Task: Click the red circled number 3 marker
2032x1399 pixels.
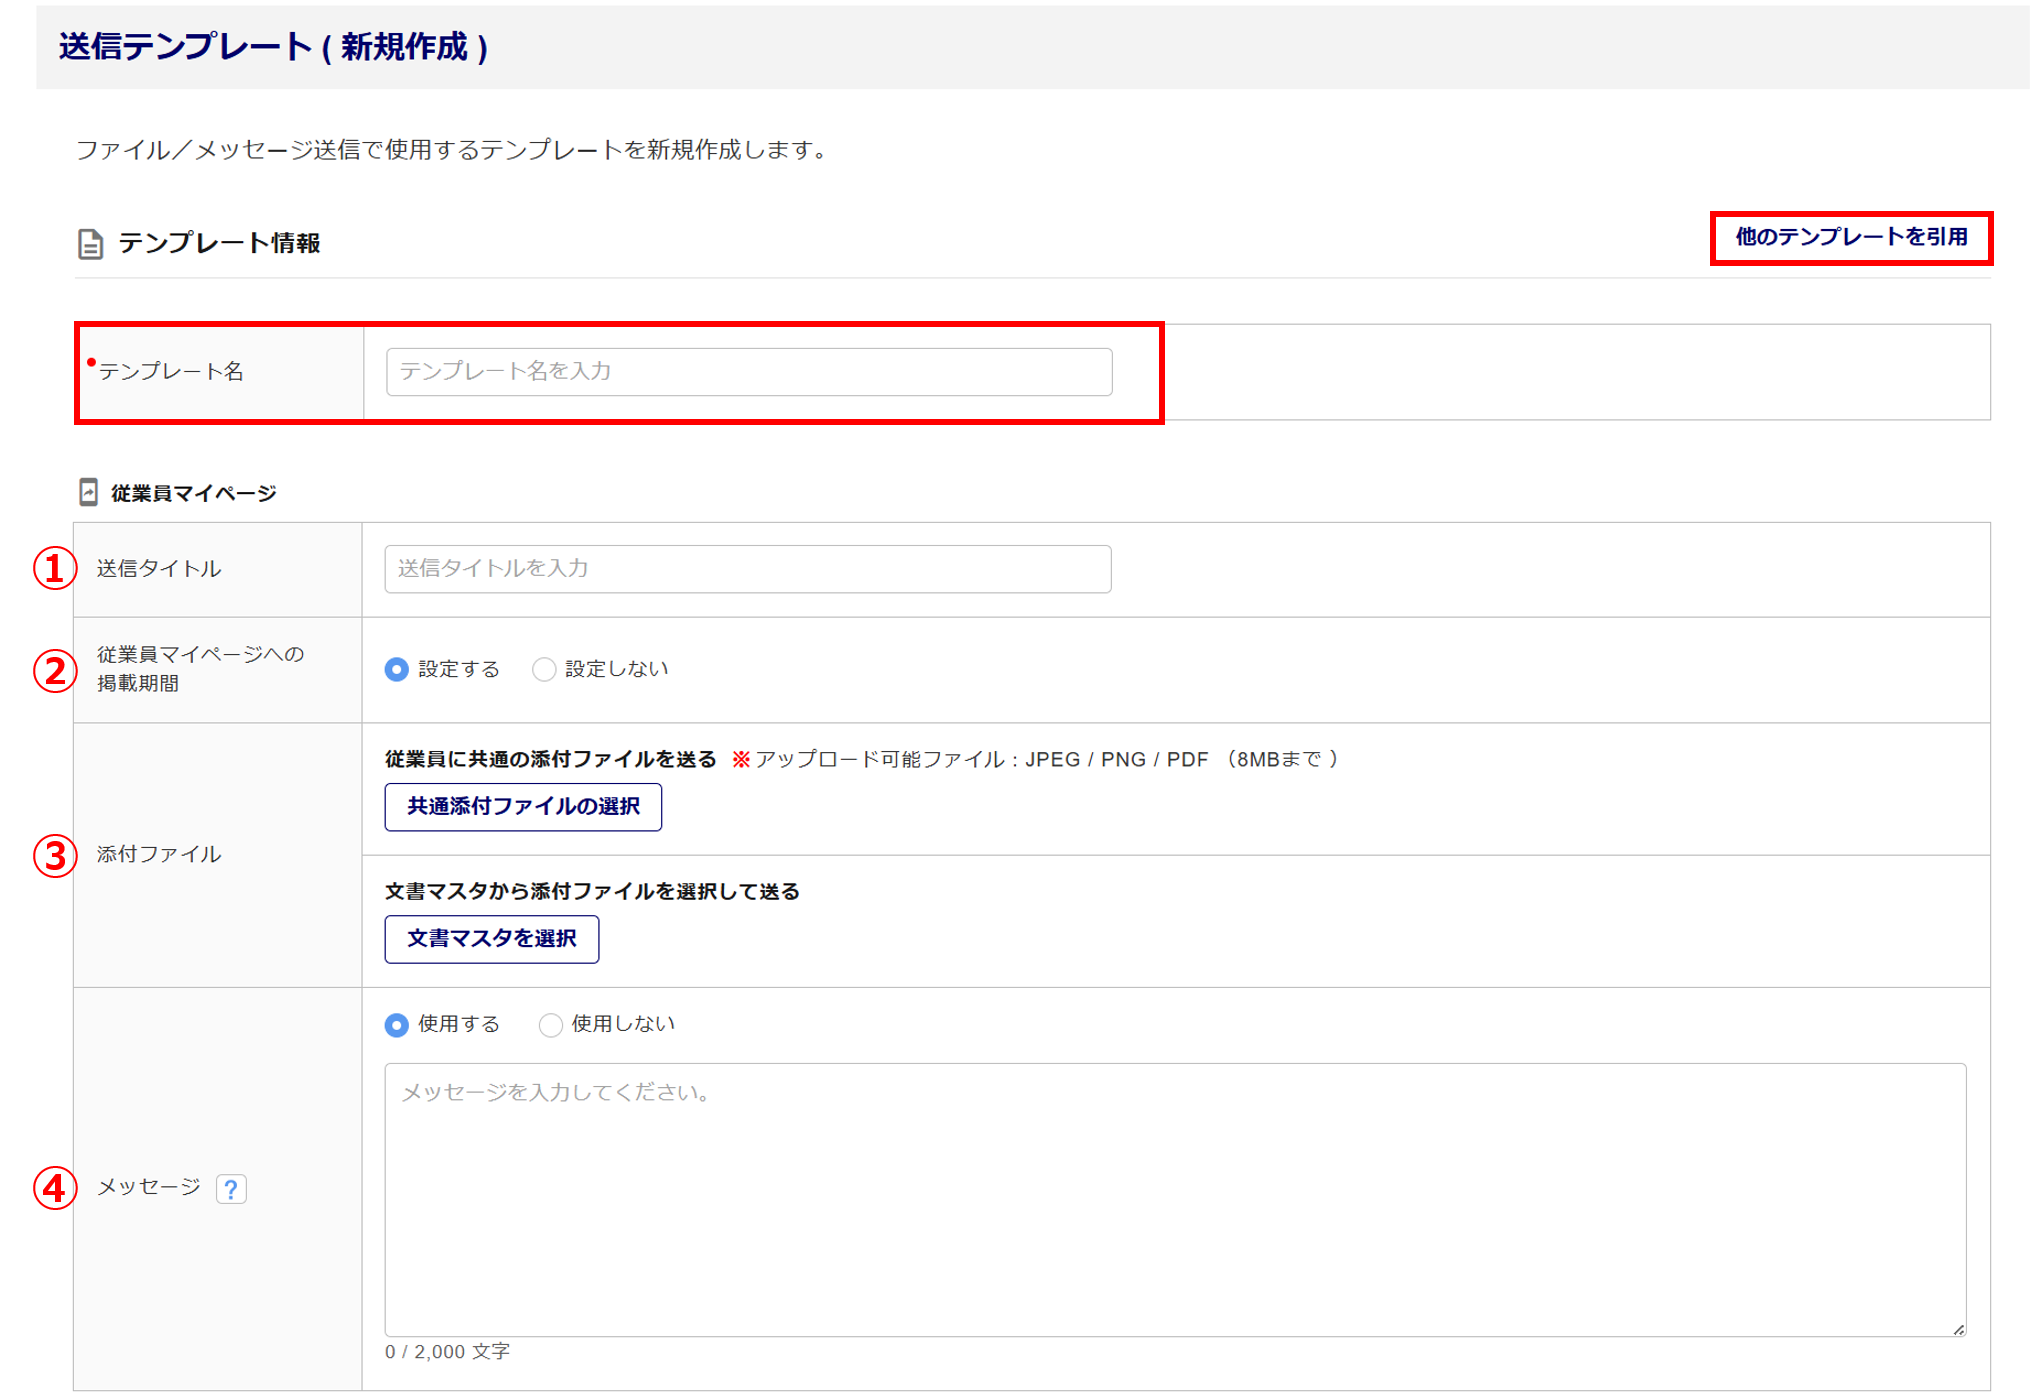Action: pos(55,855)
